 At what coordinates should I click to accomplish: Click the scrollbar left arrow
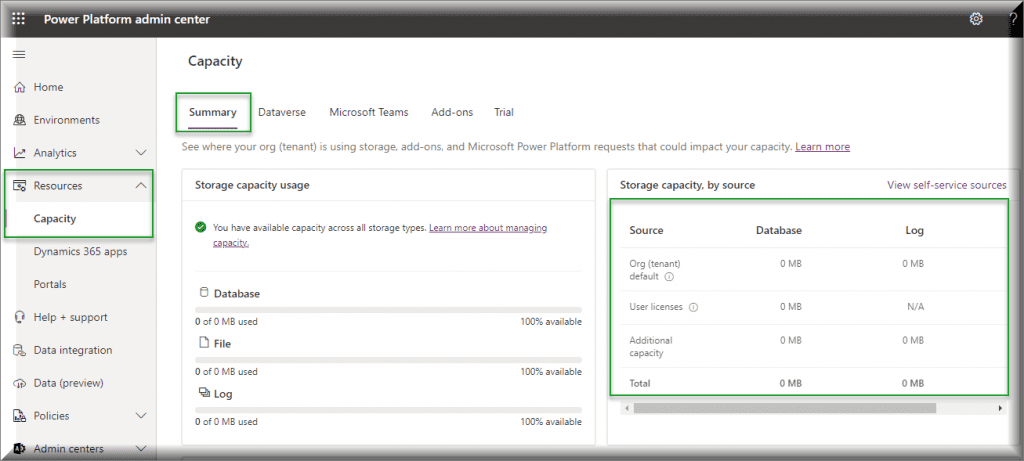click(x=627, y=408)
